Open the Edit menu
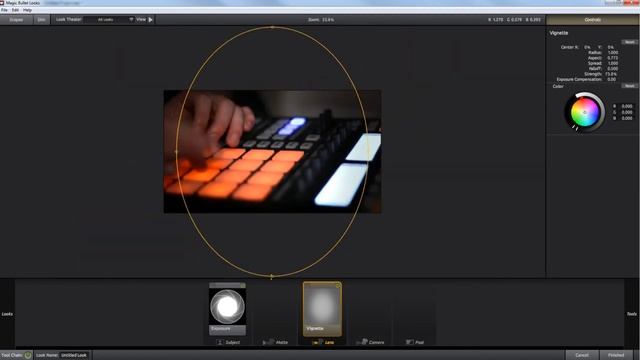This screenshot has width=640, height=360. point(15,10)
